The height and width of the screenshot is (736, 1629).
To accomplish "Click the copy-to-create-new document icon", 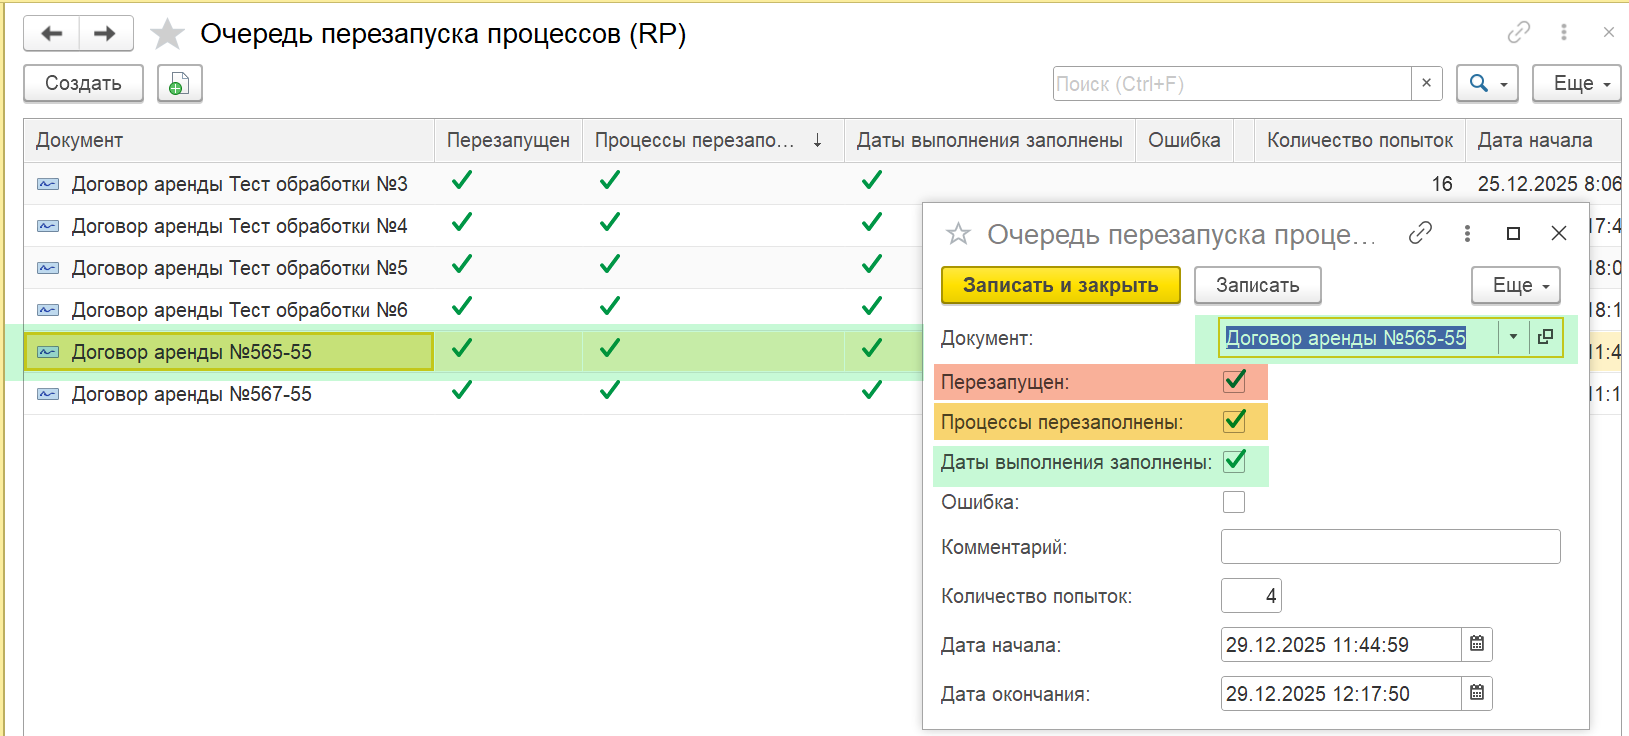I will click(x=179, y=84).
